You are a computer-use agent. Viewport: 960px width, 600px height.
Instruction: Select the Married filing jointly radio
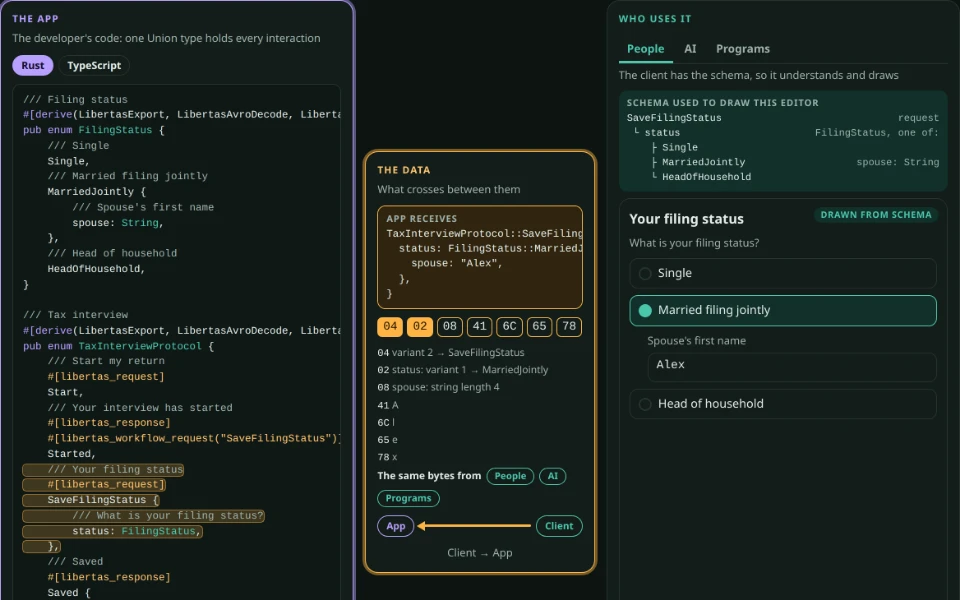coord(782,310)
